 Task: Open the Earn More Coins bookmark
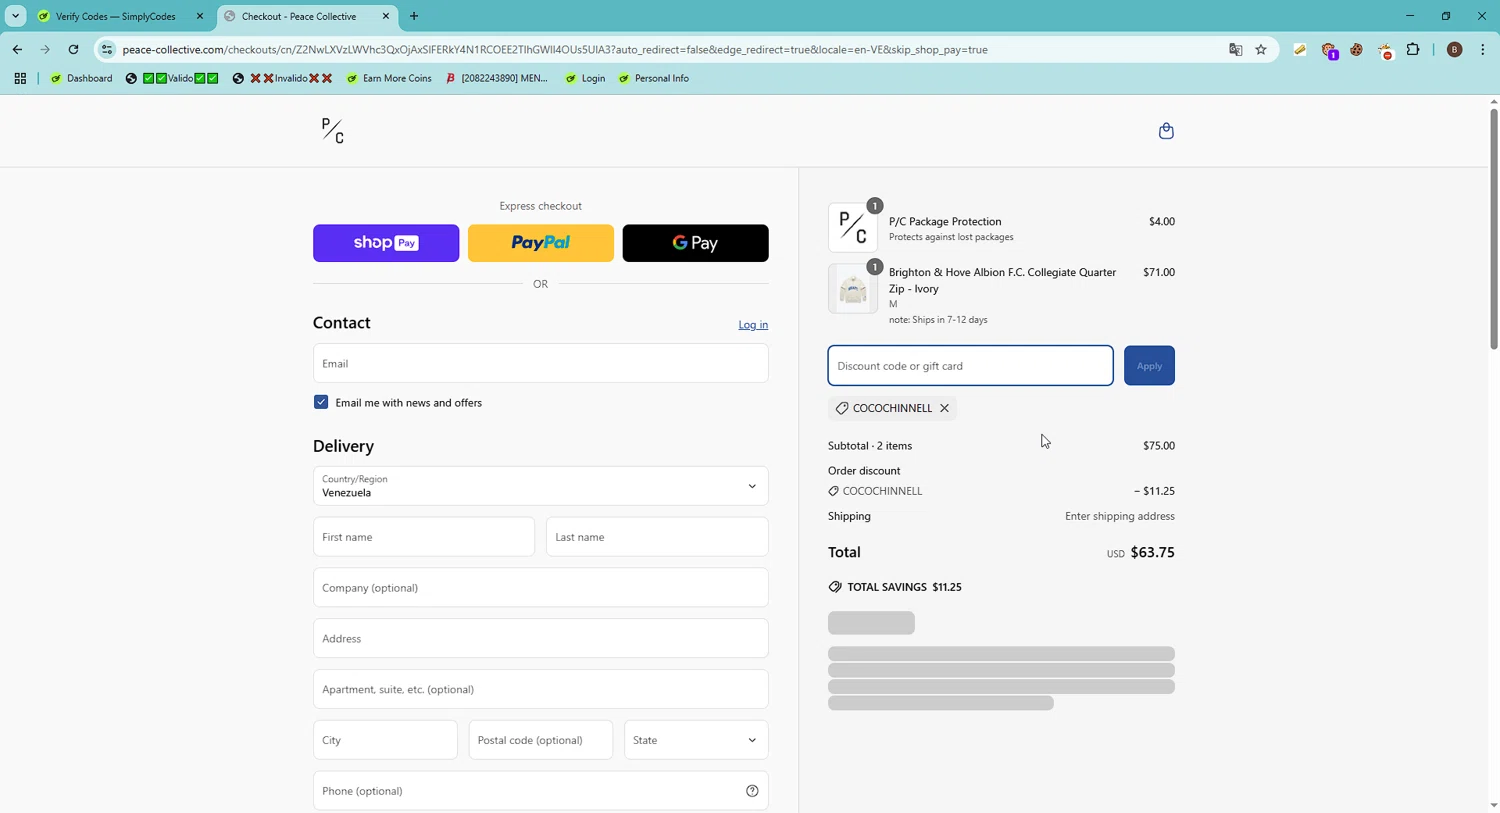tap(389, 78)
